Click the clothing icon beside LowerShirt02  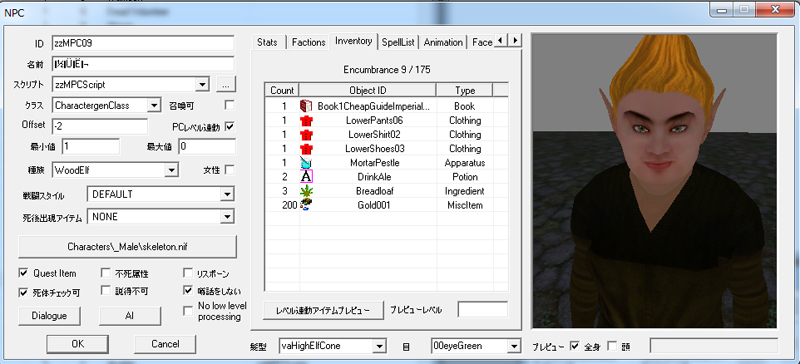click(306, 135)
